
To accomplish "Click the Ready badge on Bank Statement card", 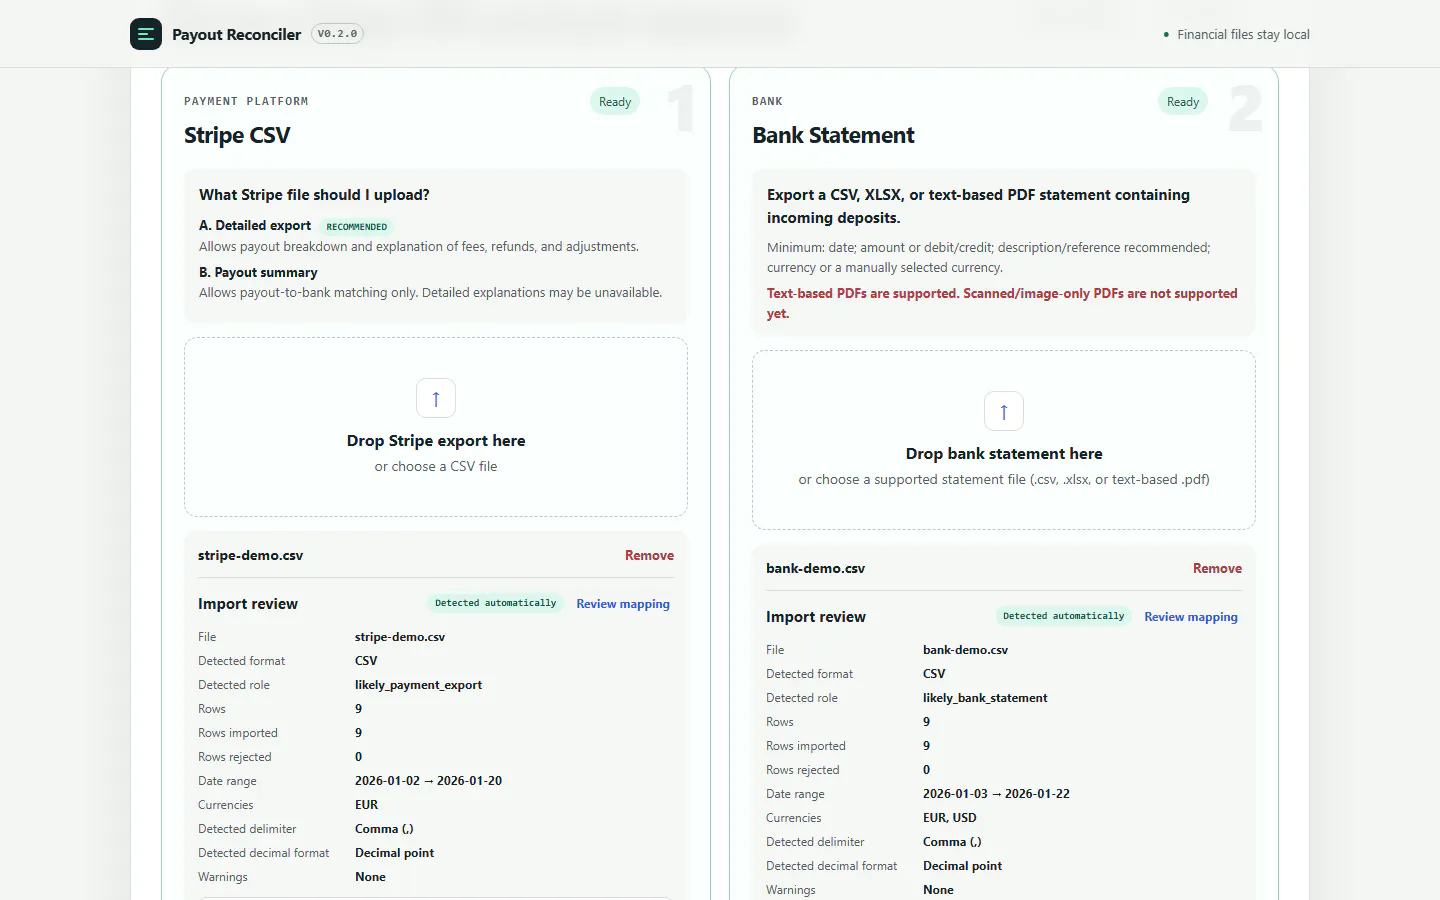I will tap(1183, 102).
